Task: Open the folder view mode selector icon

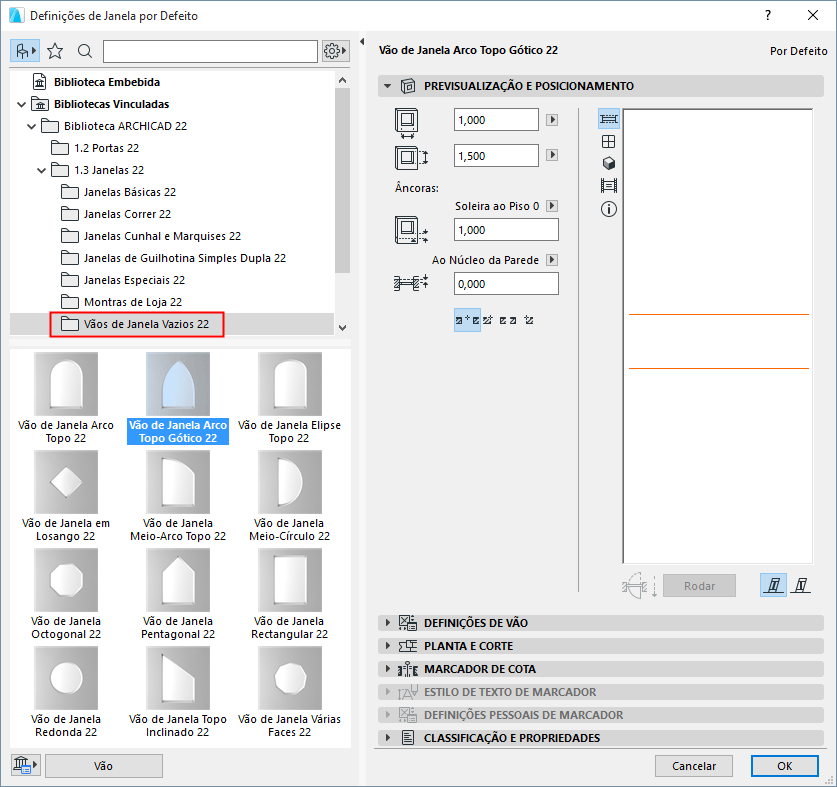Action: 25,51
